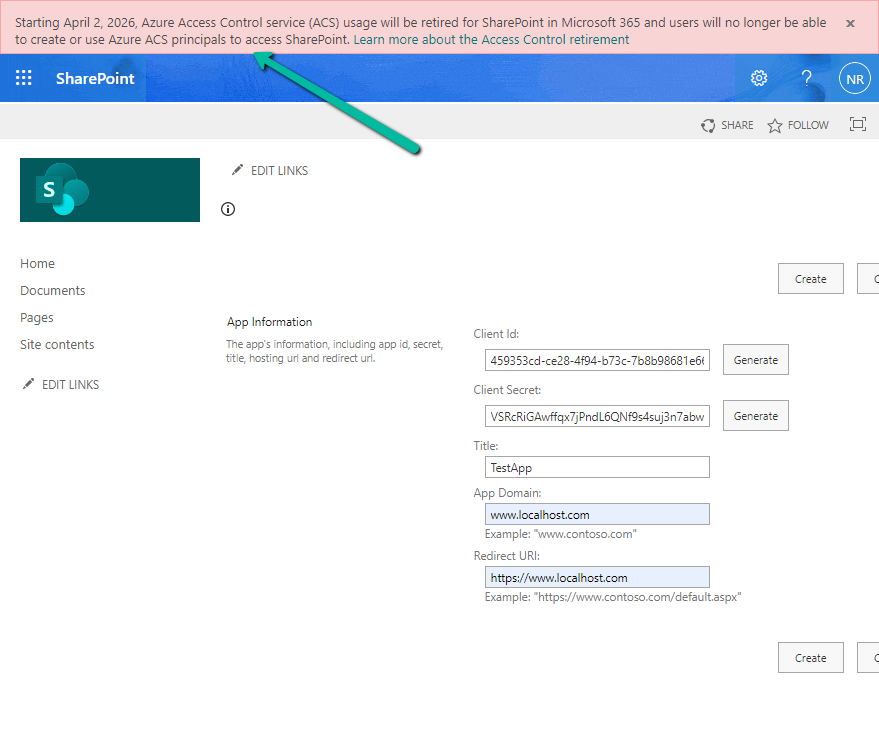Enter focus mode with the expand icon
Viewport: 879px width, 750px height.
click(857, 124)
